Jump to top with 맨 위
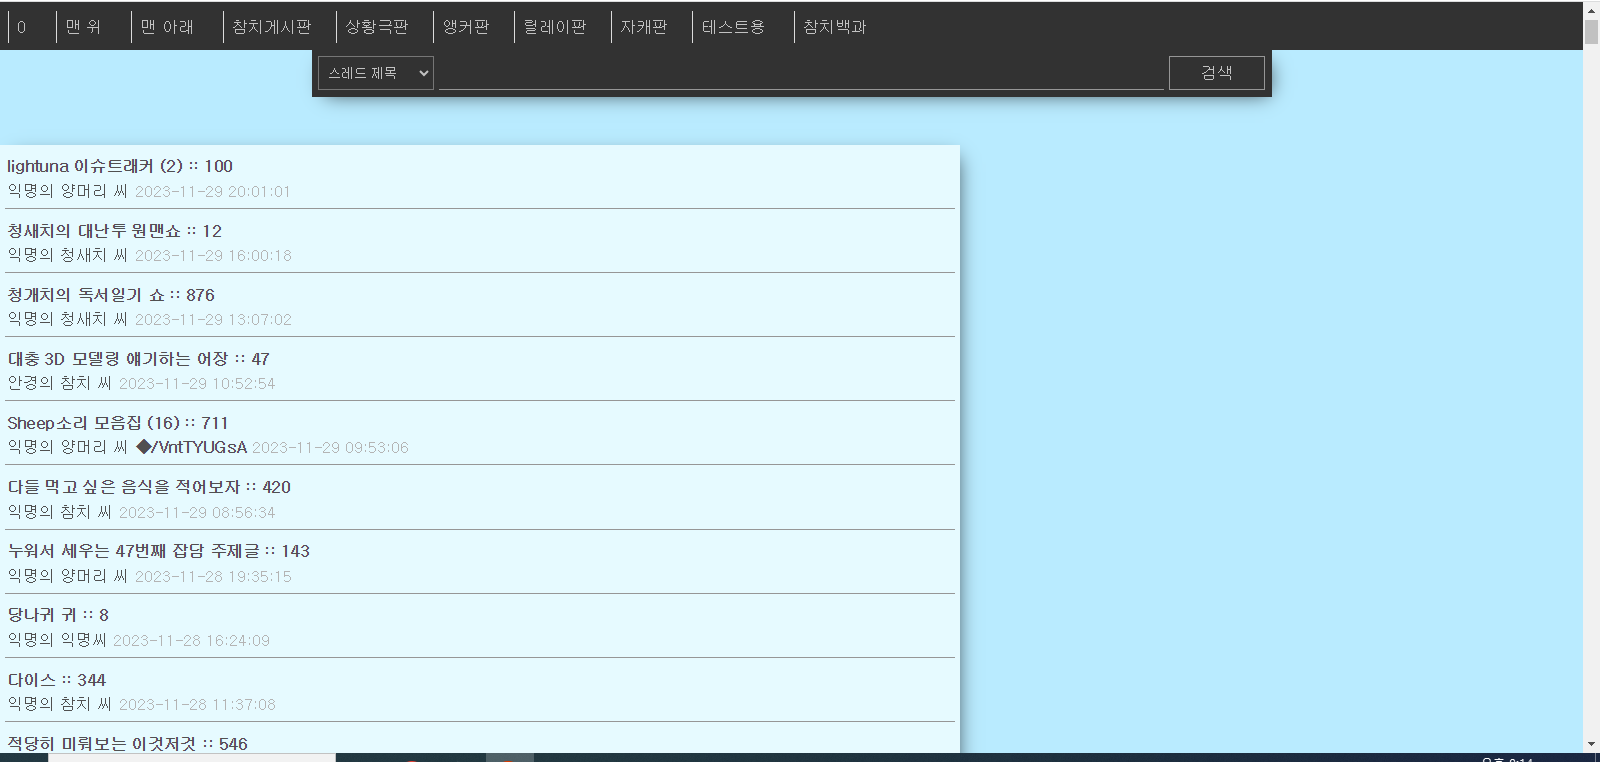Image resolution: width=1600 pixels, height=762 pixels. pos(84,27)
